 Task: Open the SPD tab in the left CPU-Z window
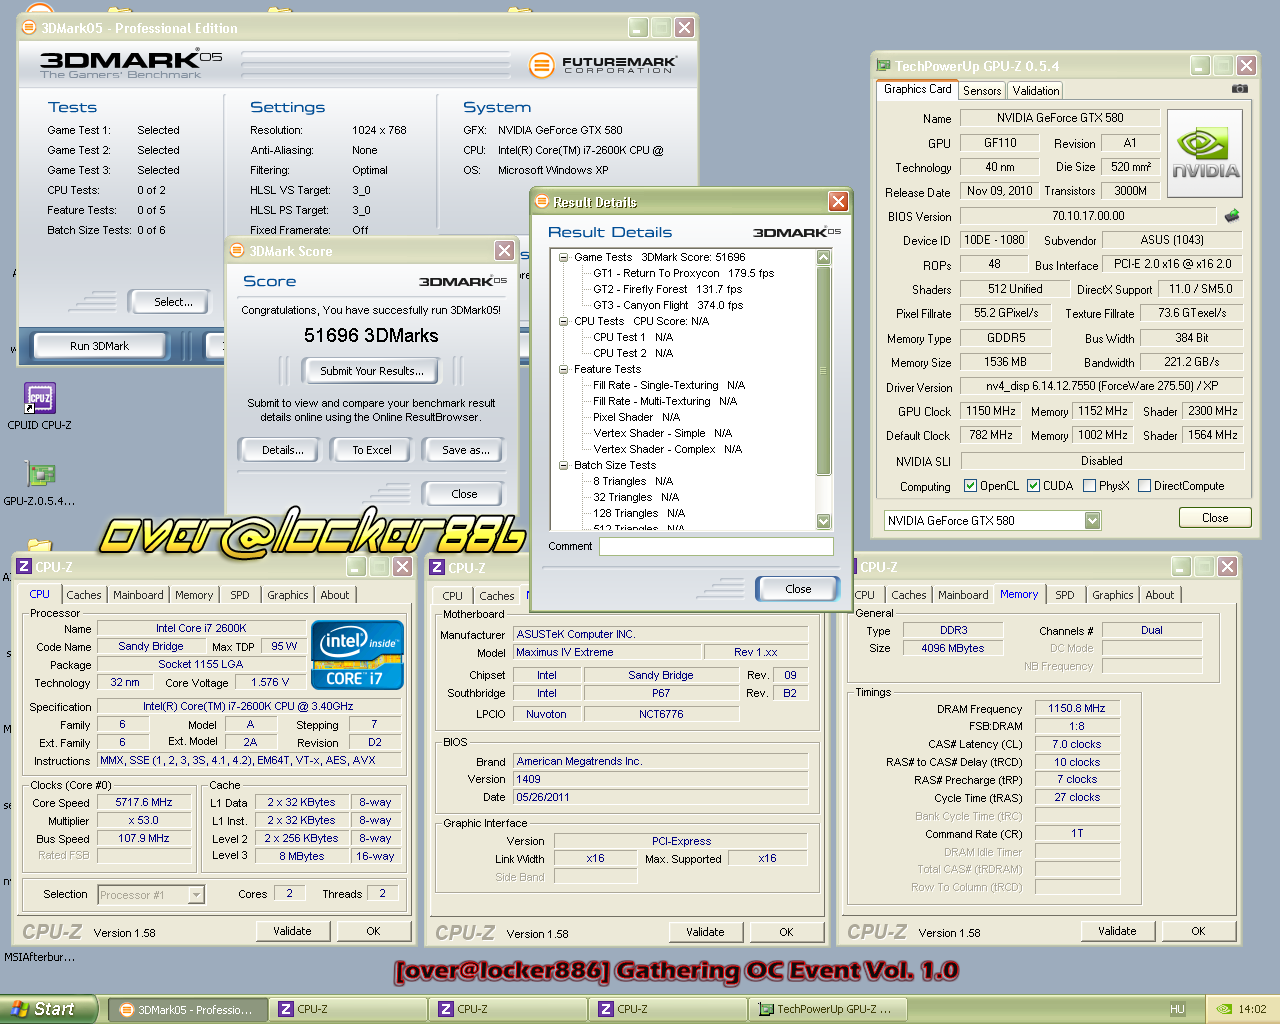(240, 595)
